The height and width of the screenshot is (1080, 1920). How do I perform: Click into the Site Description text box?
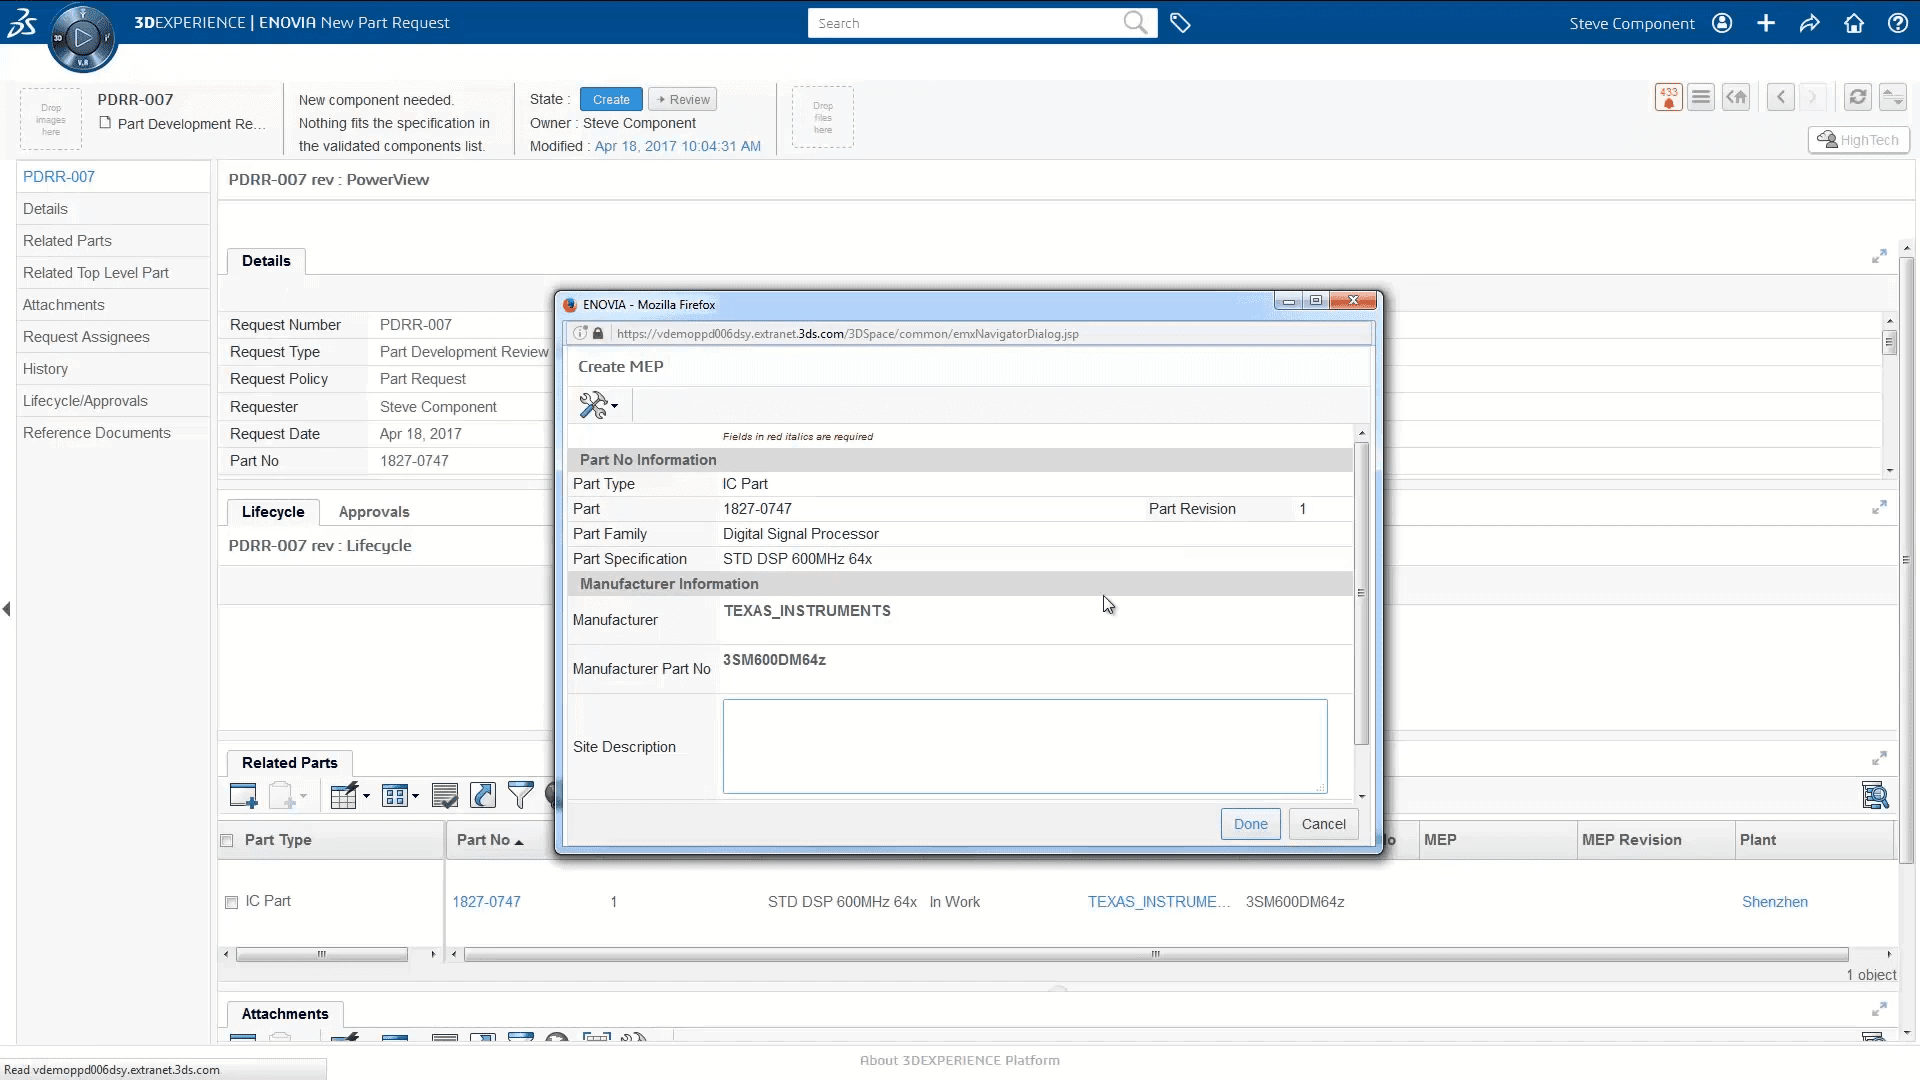click(x=1024, y=746)
